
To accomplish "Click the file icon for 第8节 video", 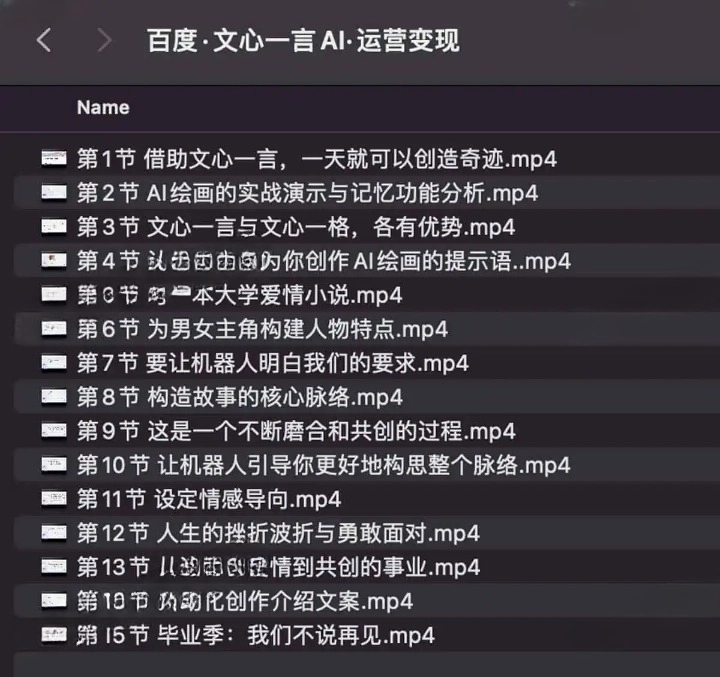I will pos(54,397).
